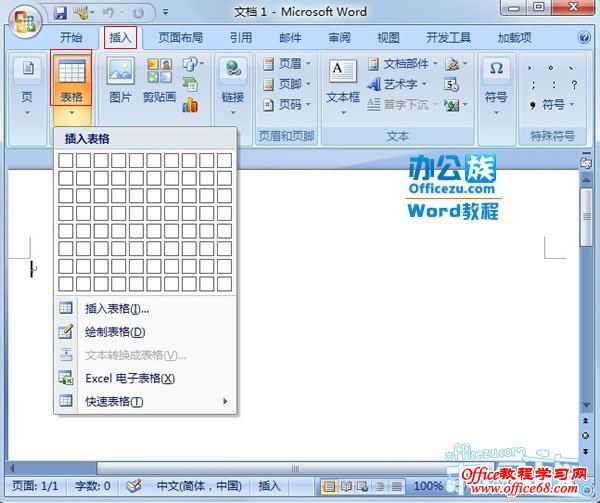
Task: Open the Symbol (符号) Omega button
Action: coord(496,87)
